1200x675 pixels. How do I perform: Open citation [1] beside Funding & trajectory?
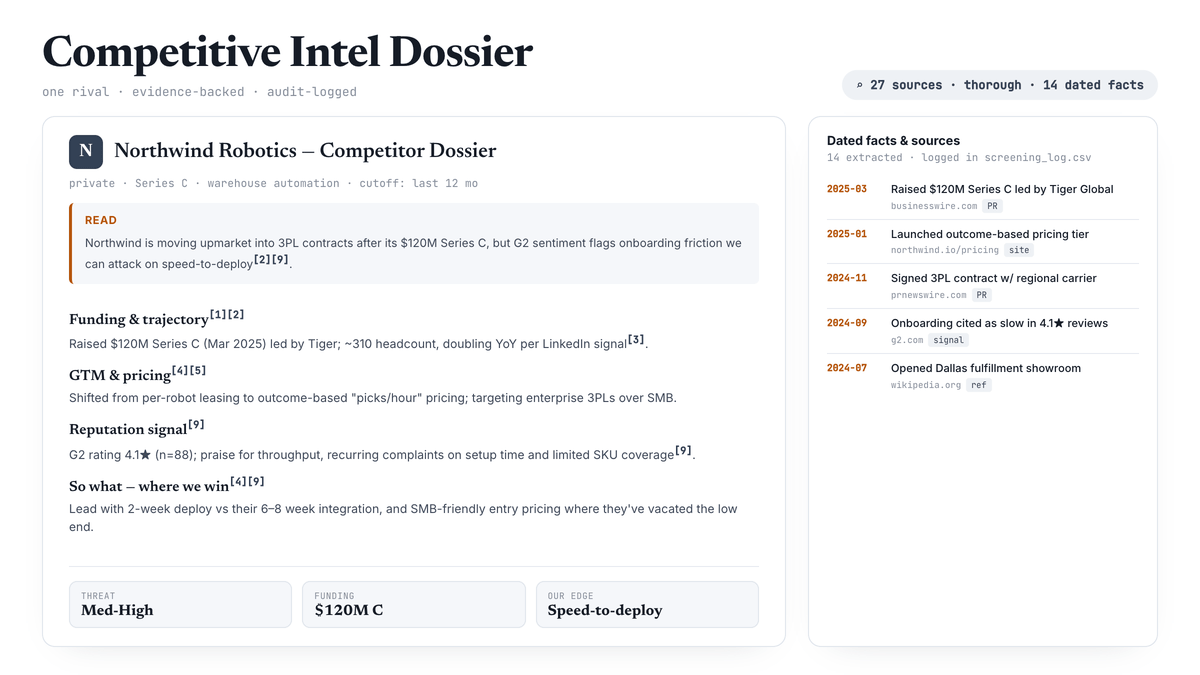pyautogui.click(x=218, y=315)
